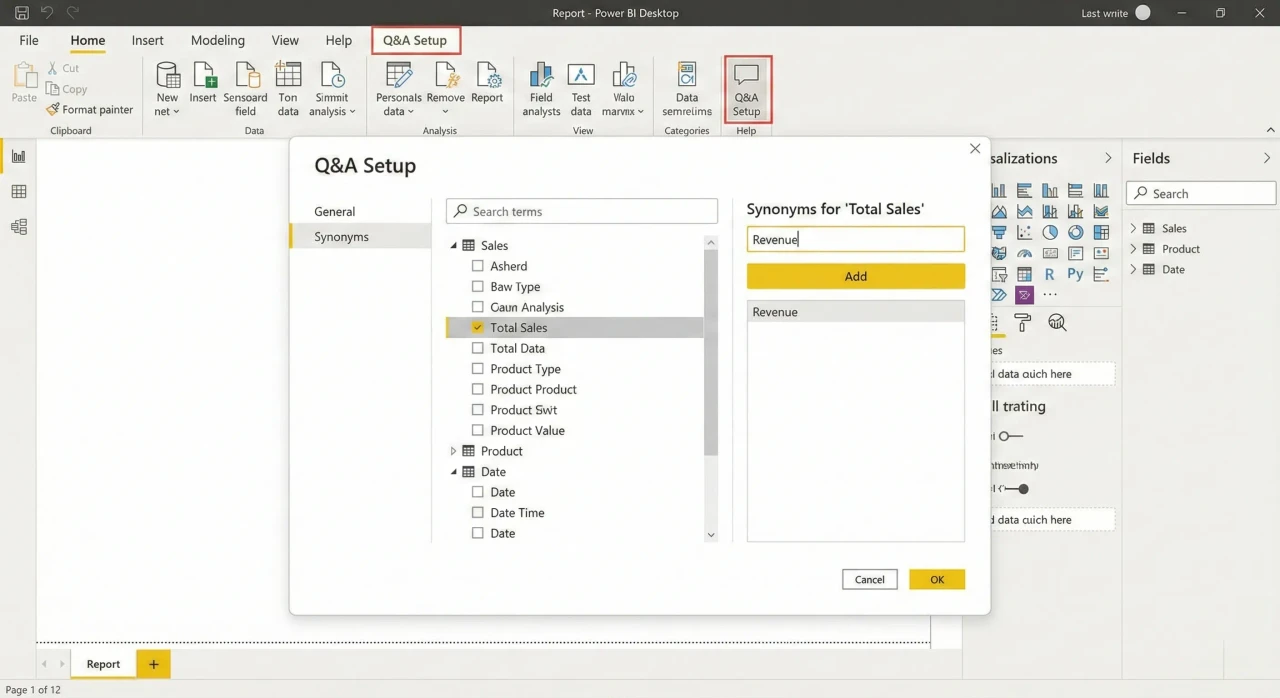Click the redo arrow in title bar
Image resolution: width=1280 pixels, height=698 pixels.
pyautogui.click(x=72, y=13)
